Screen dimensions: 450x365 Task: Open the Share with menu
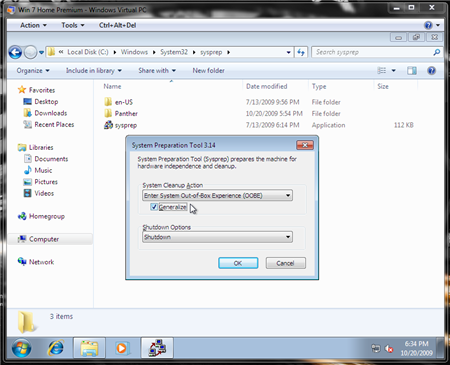[x=157, y=71]
